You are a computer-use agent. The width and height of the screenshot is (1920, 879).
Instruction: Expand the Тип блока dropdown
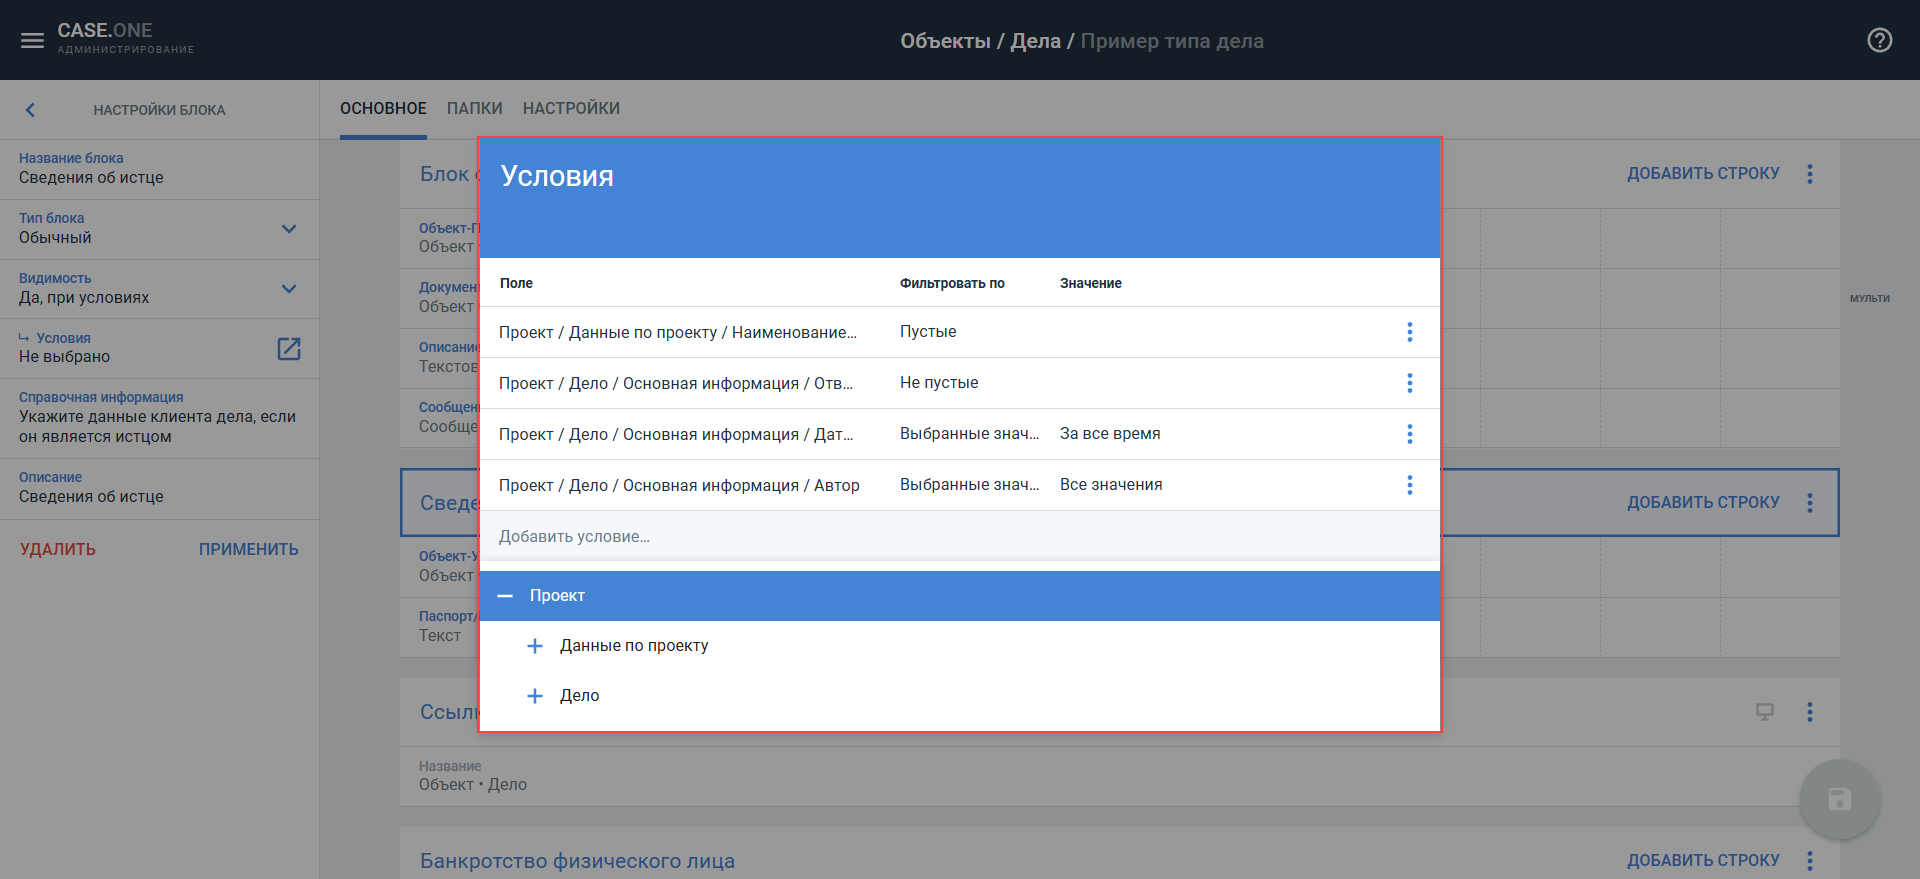tap(288, 229)
